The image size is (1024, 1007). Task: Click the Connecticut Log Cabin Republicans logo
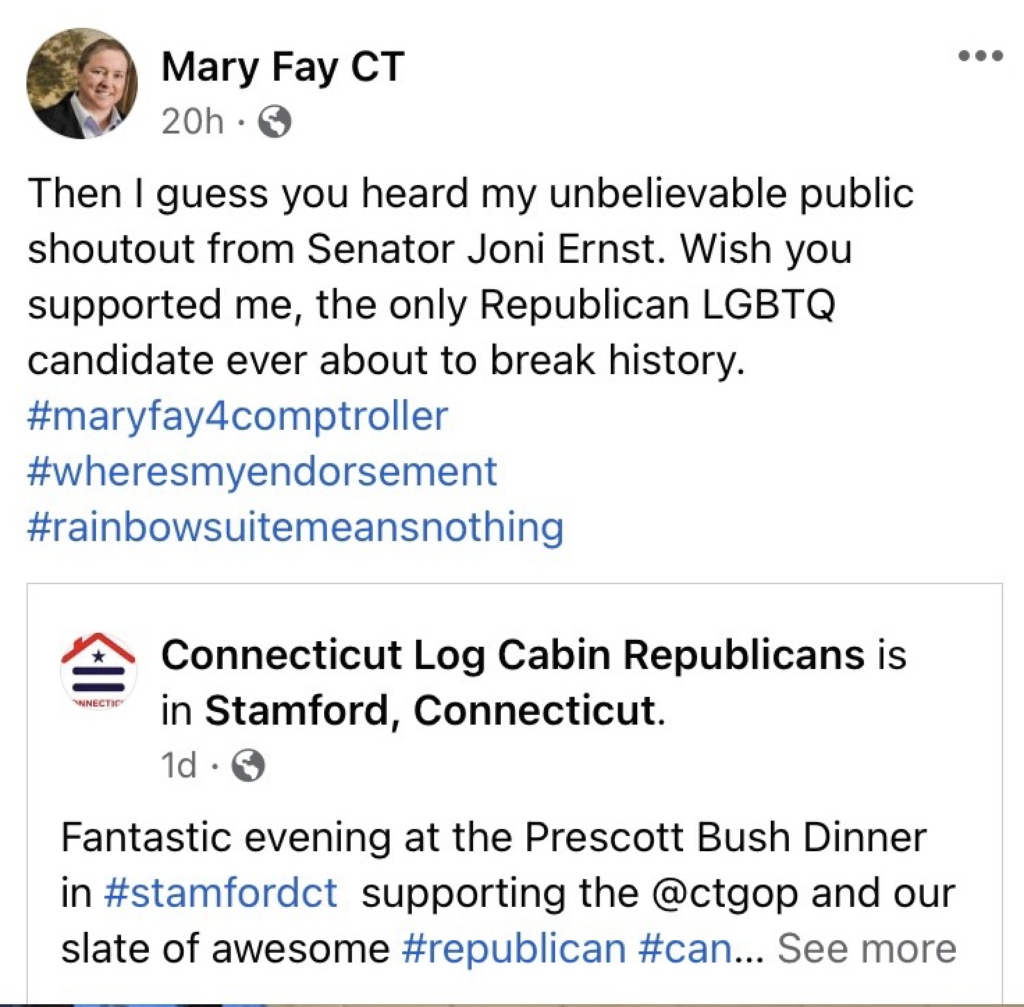99,671
